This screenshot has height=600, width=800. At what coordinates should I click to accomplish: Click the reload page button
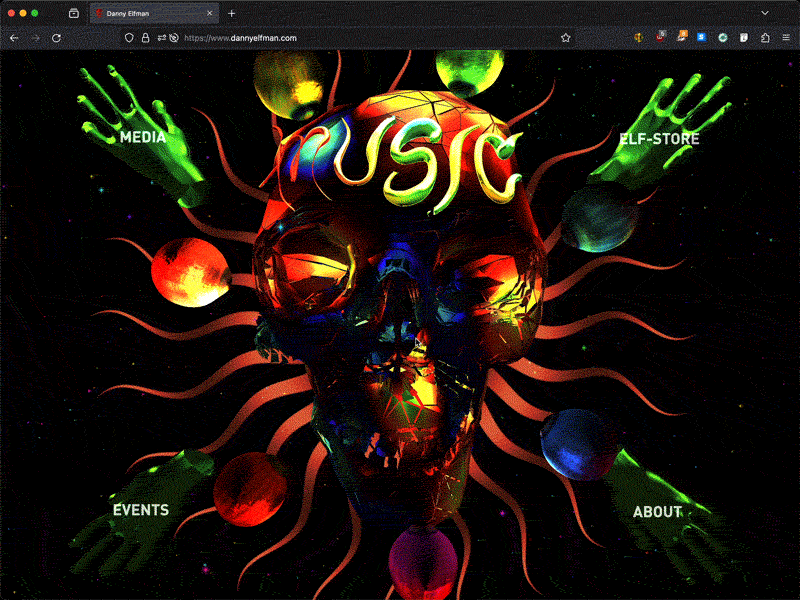[x=56, y=38]
